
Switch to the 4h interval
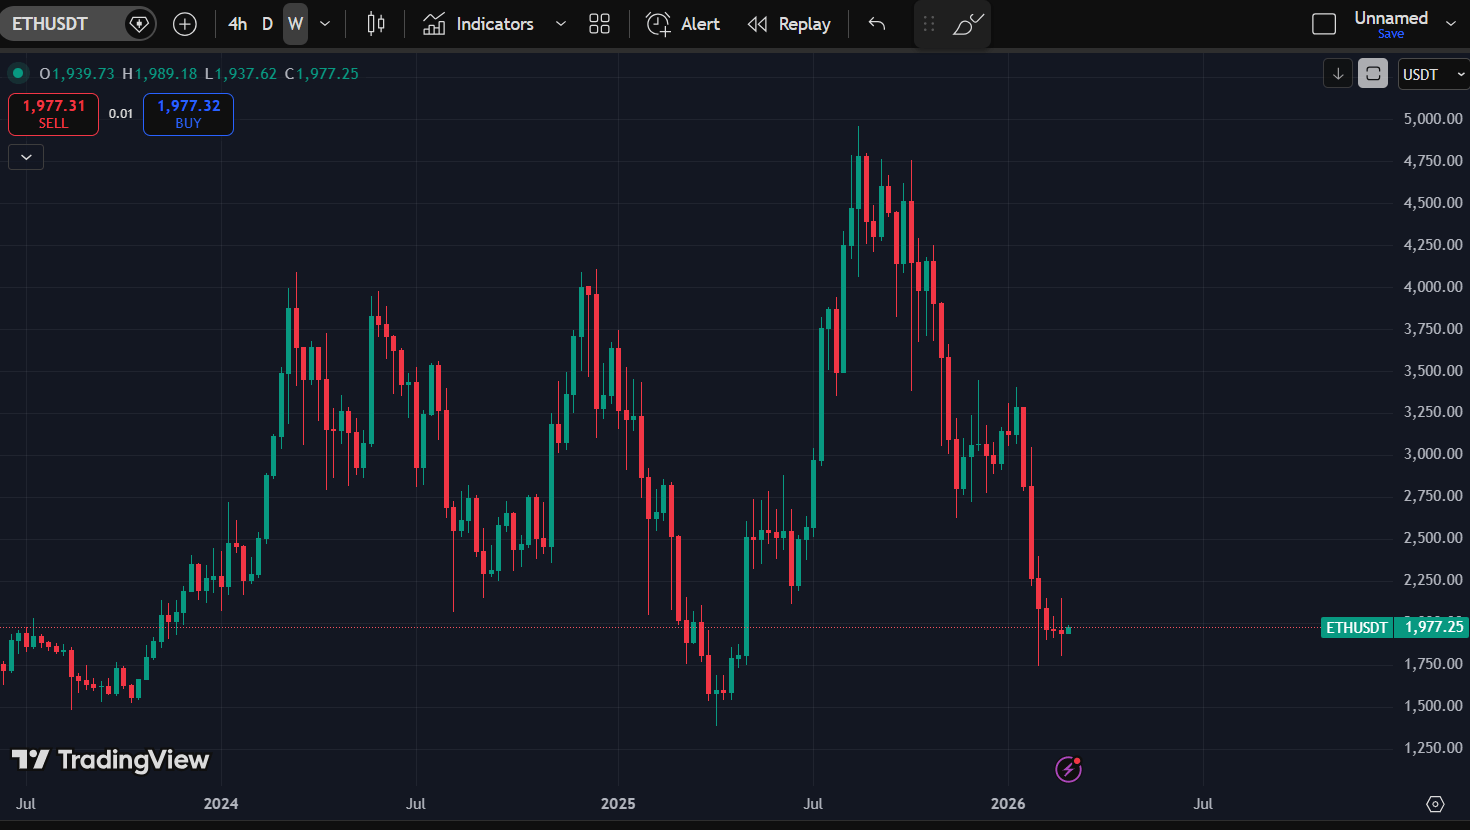238,24
